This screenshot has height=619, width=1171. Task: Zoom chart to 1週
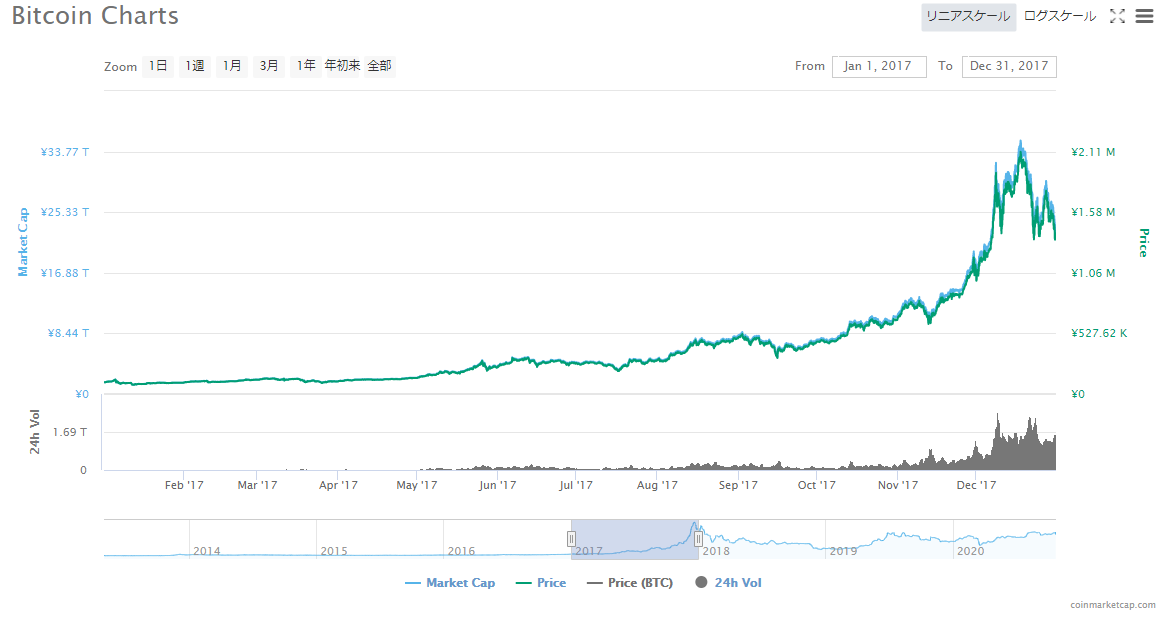(x=194, y=66)
